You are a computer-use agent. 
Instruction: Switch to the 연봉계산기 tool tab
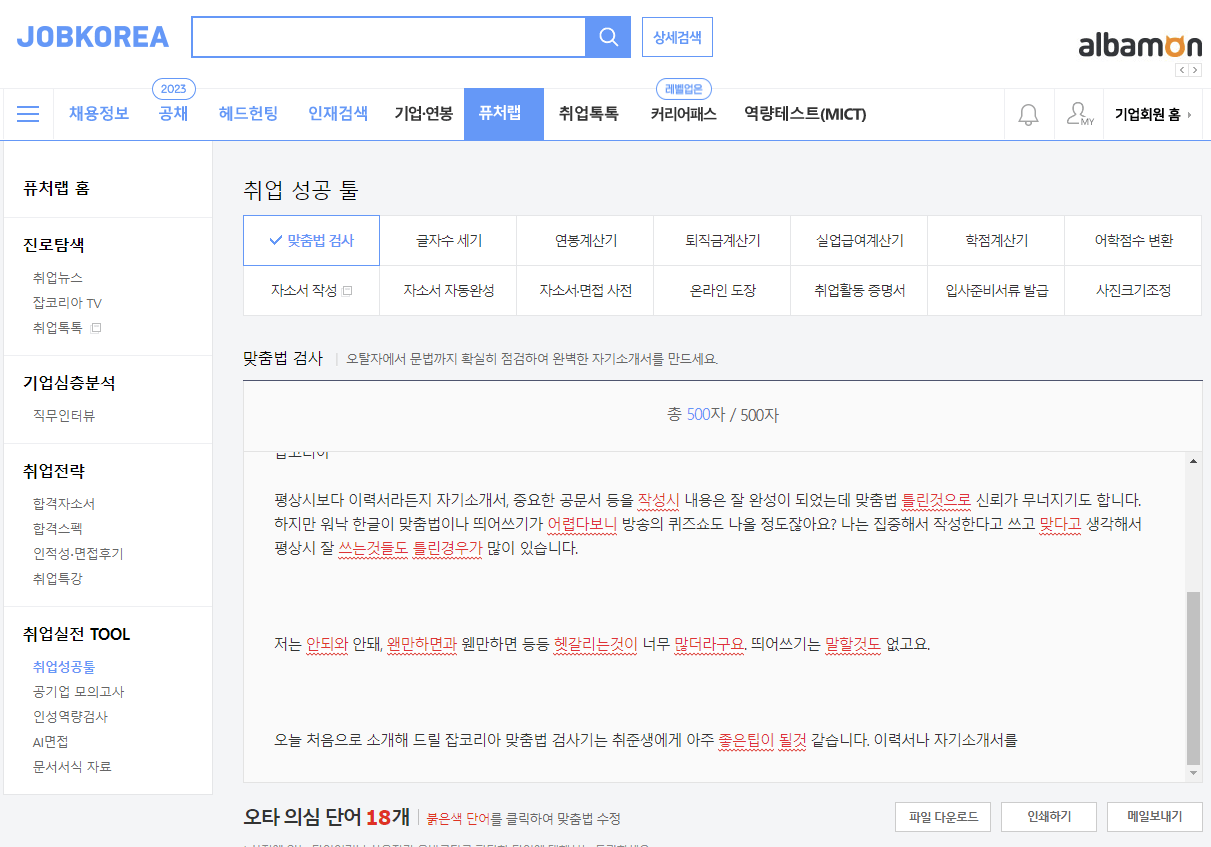point(585,240)
